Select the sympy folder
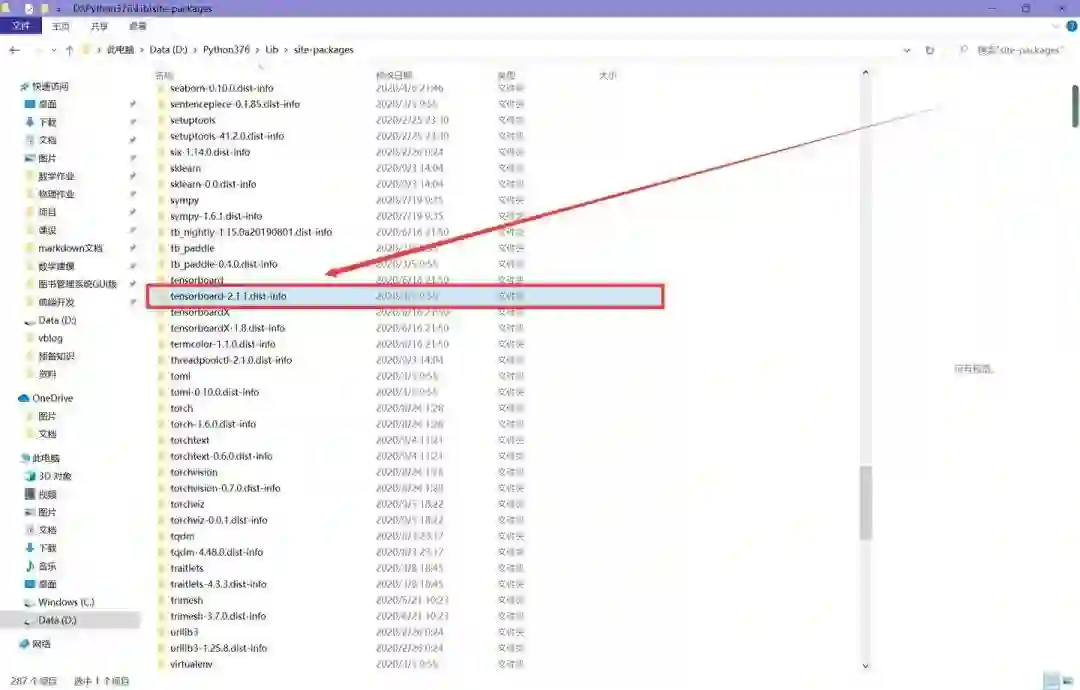Viewport: 1080px width, 690px height. pos(185,200)
